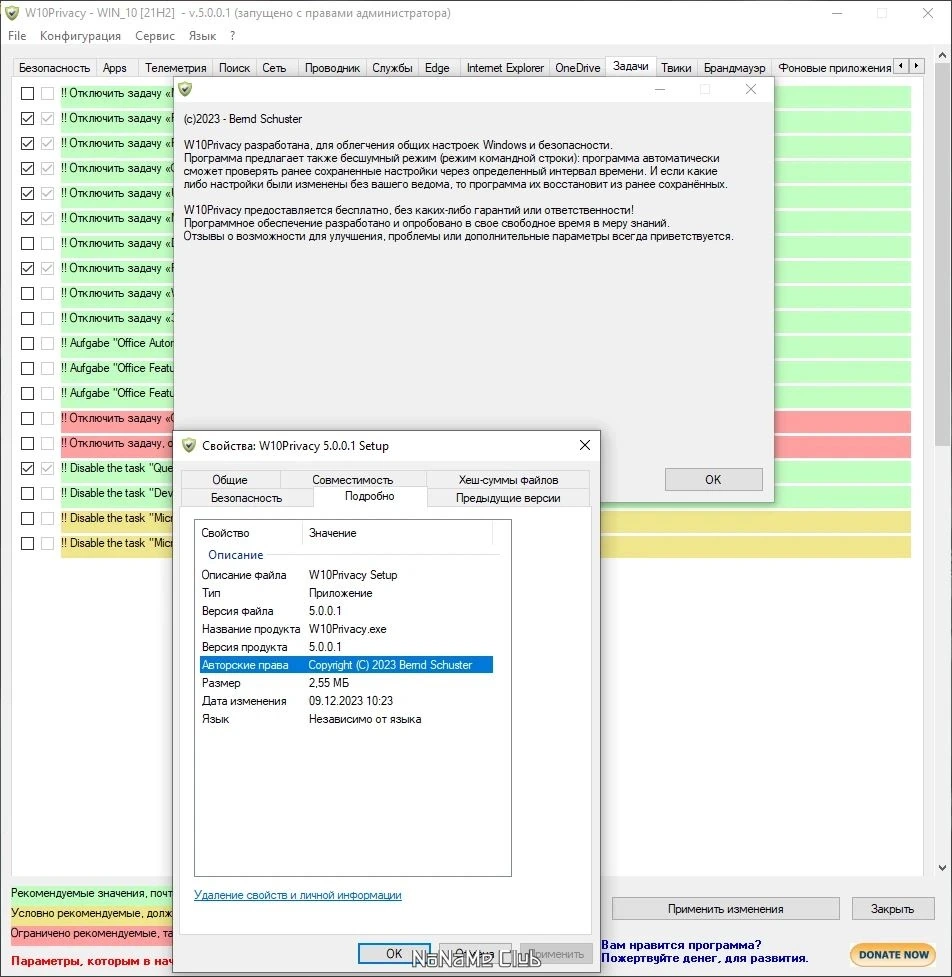952x977 pixels.
Task: Toggle the first Отключить задачу checkbox
Action: (x=27, y=93)
